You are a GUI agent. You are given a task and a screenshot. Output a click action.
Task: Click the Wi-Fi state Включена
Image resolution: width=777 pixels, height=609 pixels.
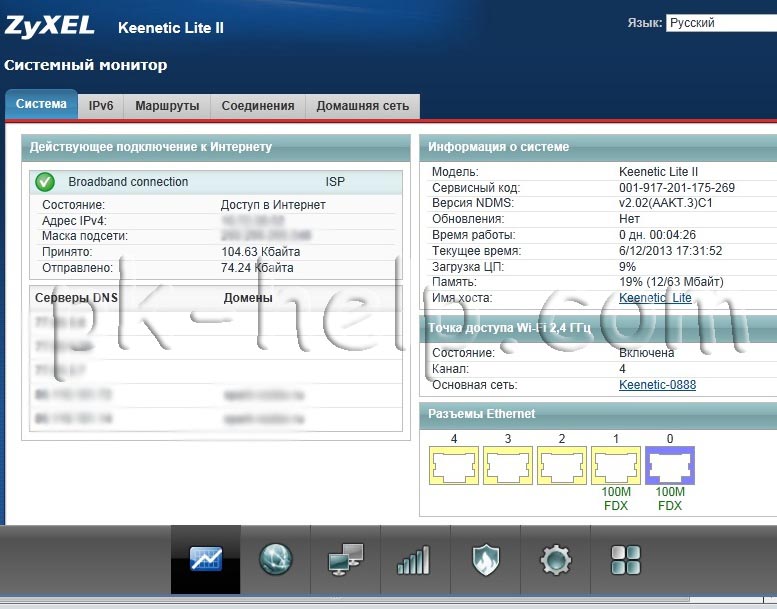[x=647, y=353]
